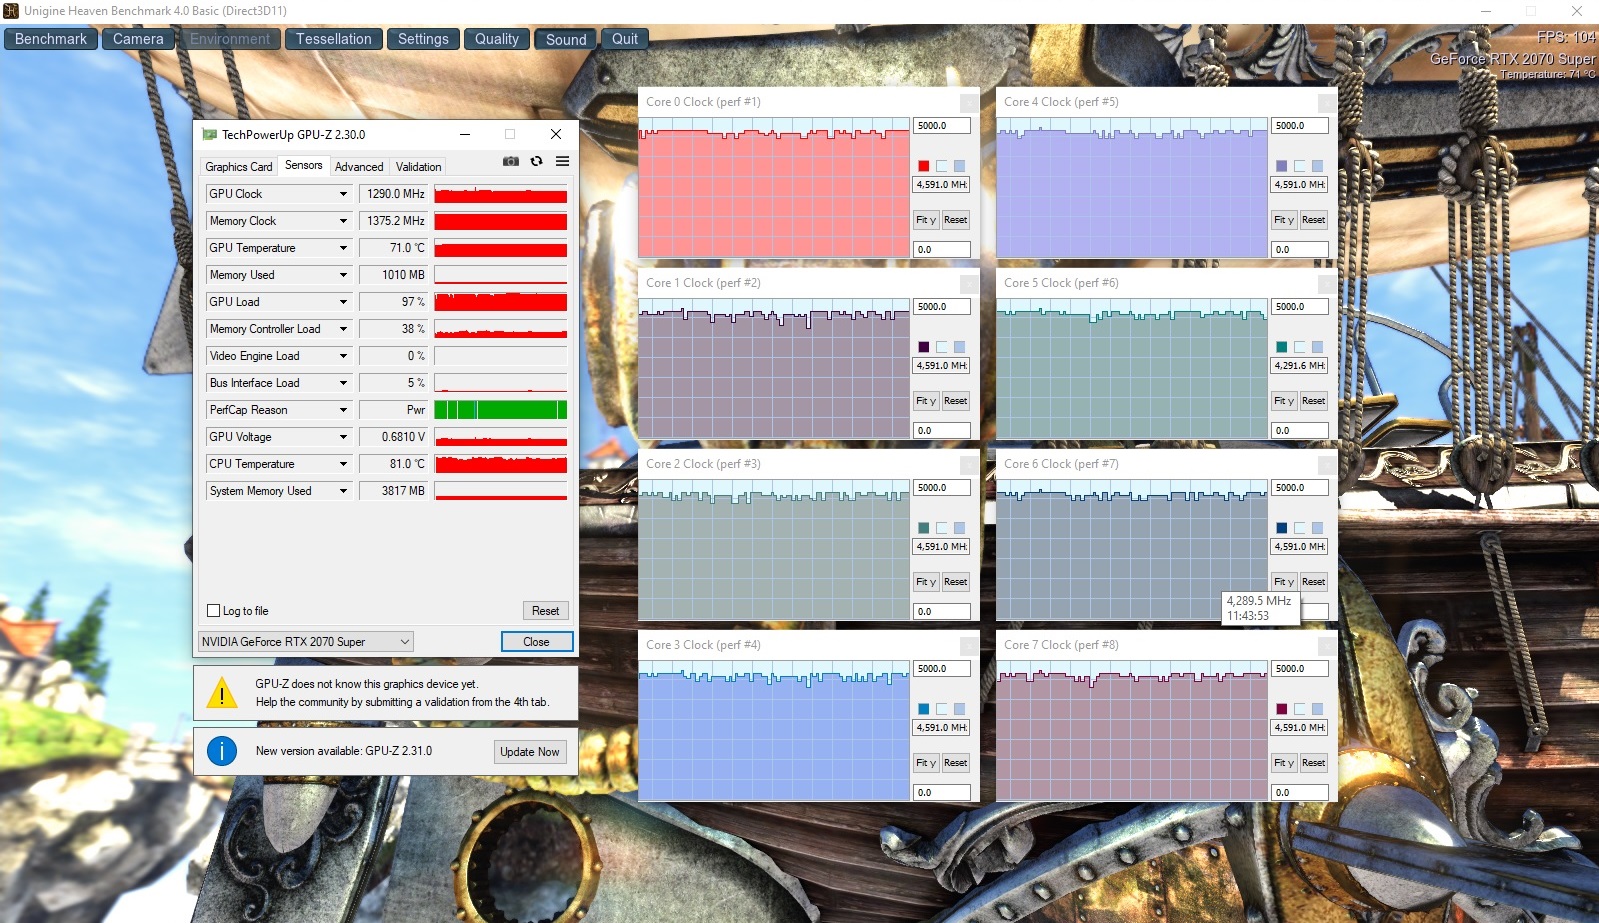Open the GPU Temperature sensor dropdown
This screenshot has width=1599, height=923.
click(343, 248)
